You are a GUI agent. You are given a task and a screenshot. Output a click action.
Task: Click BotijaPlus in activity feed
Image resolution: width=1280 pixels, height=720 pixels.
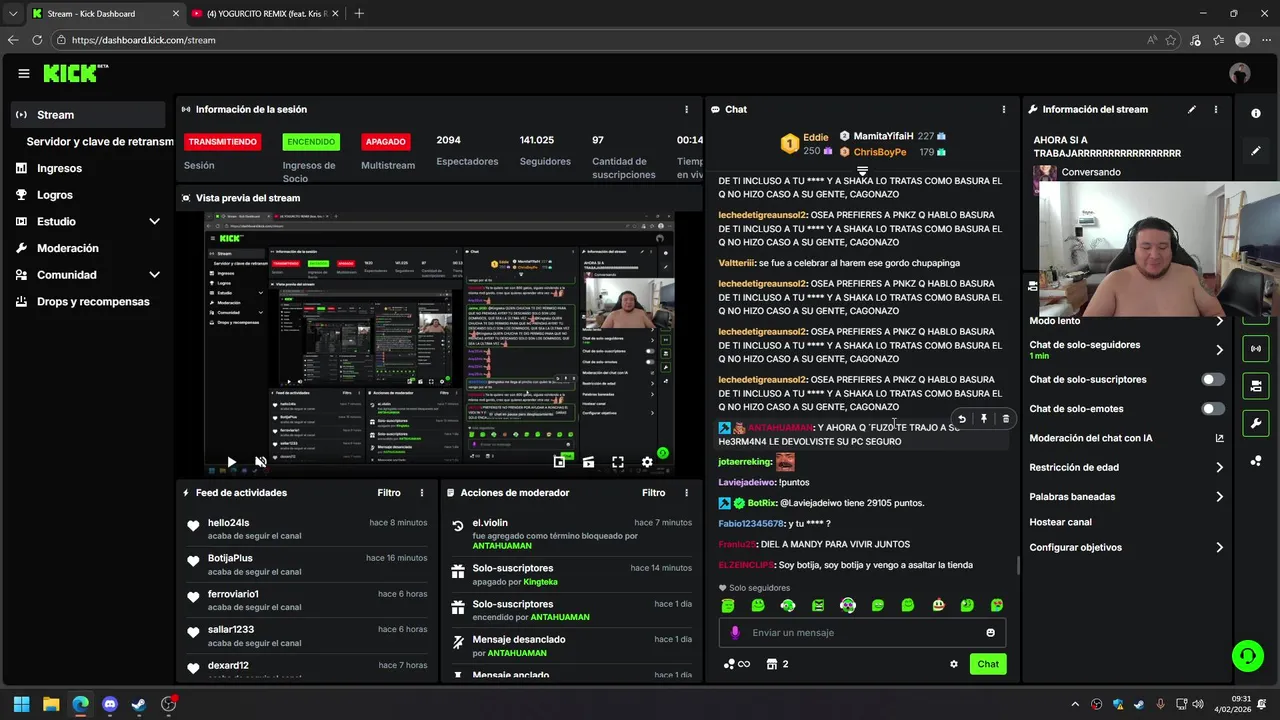(230, 558)
